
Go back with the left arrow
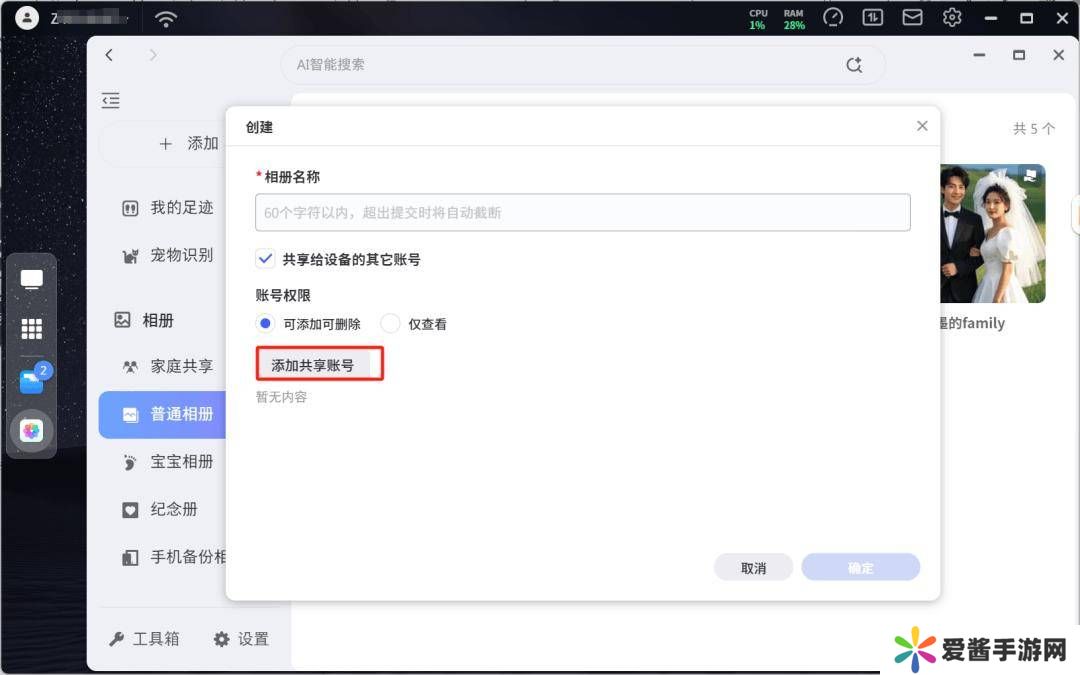click(110, 56)
